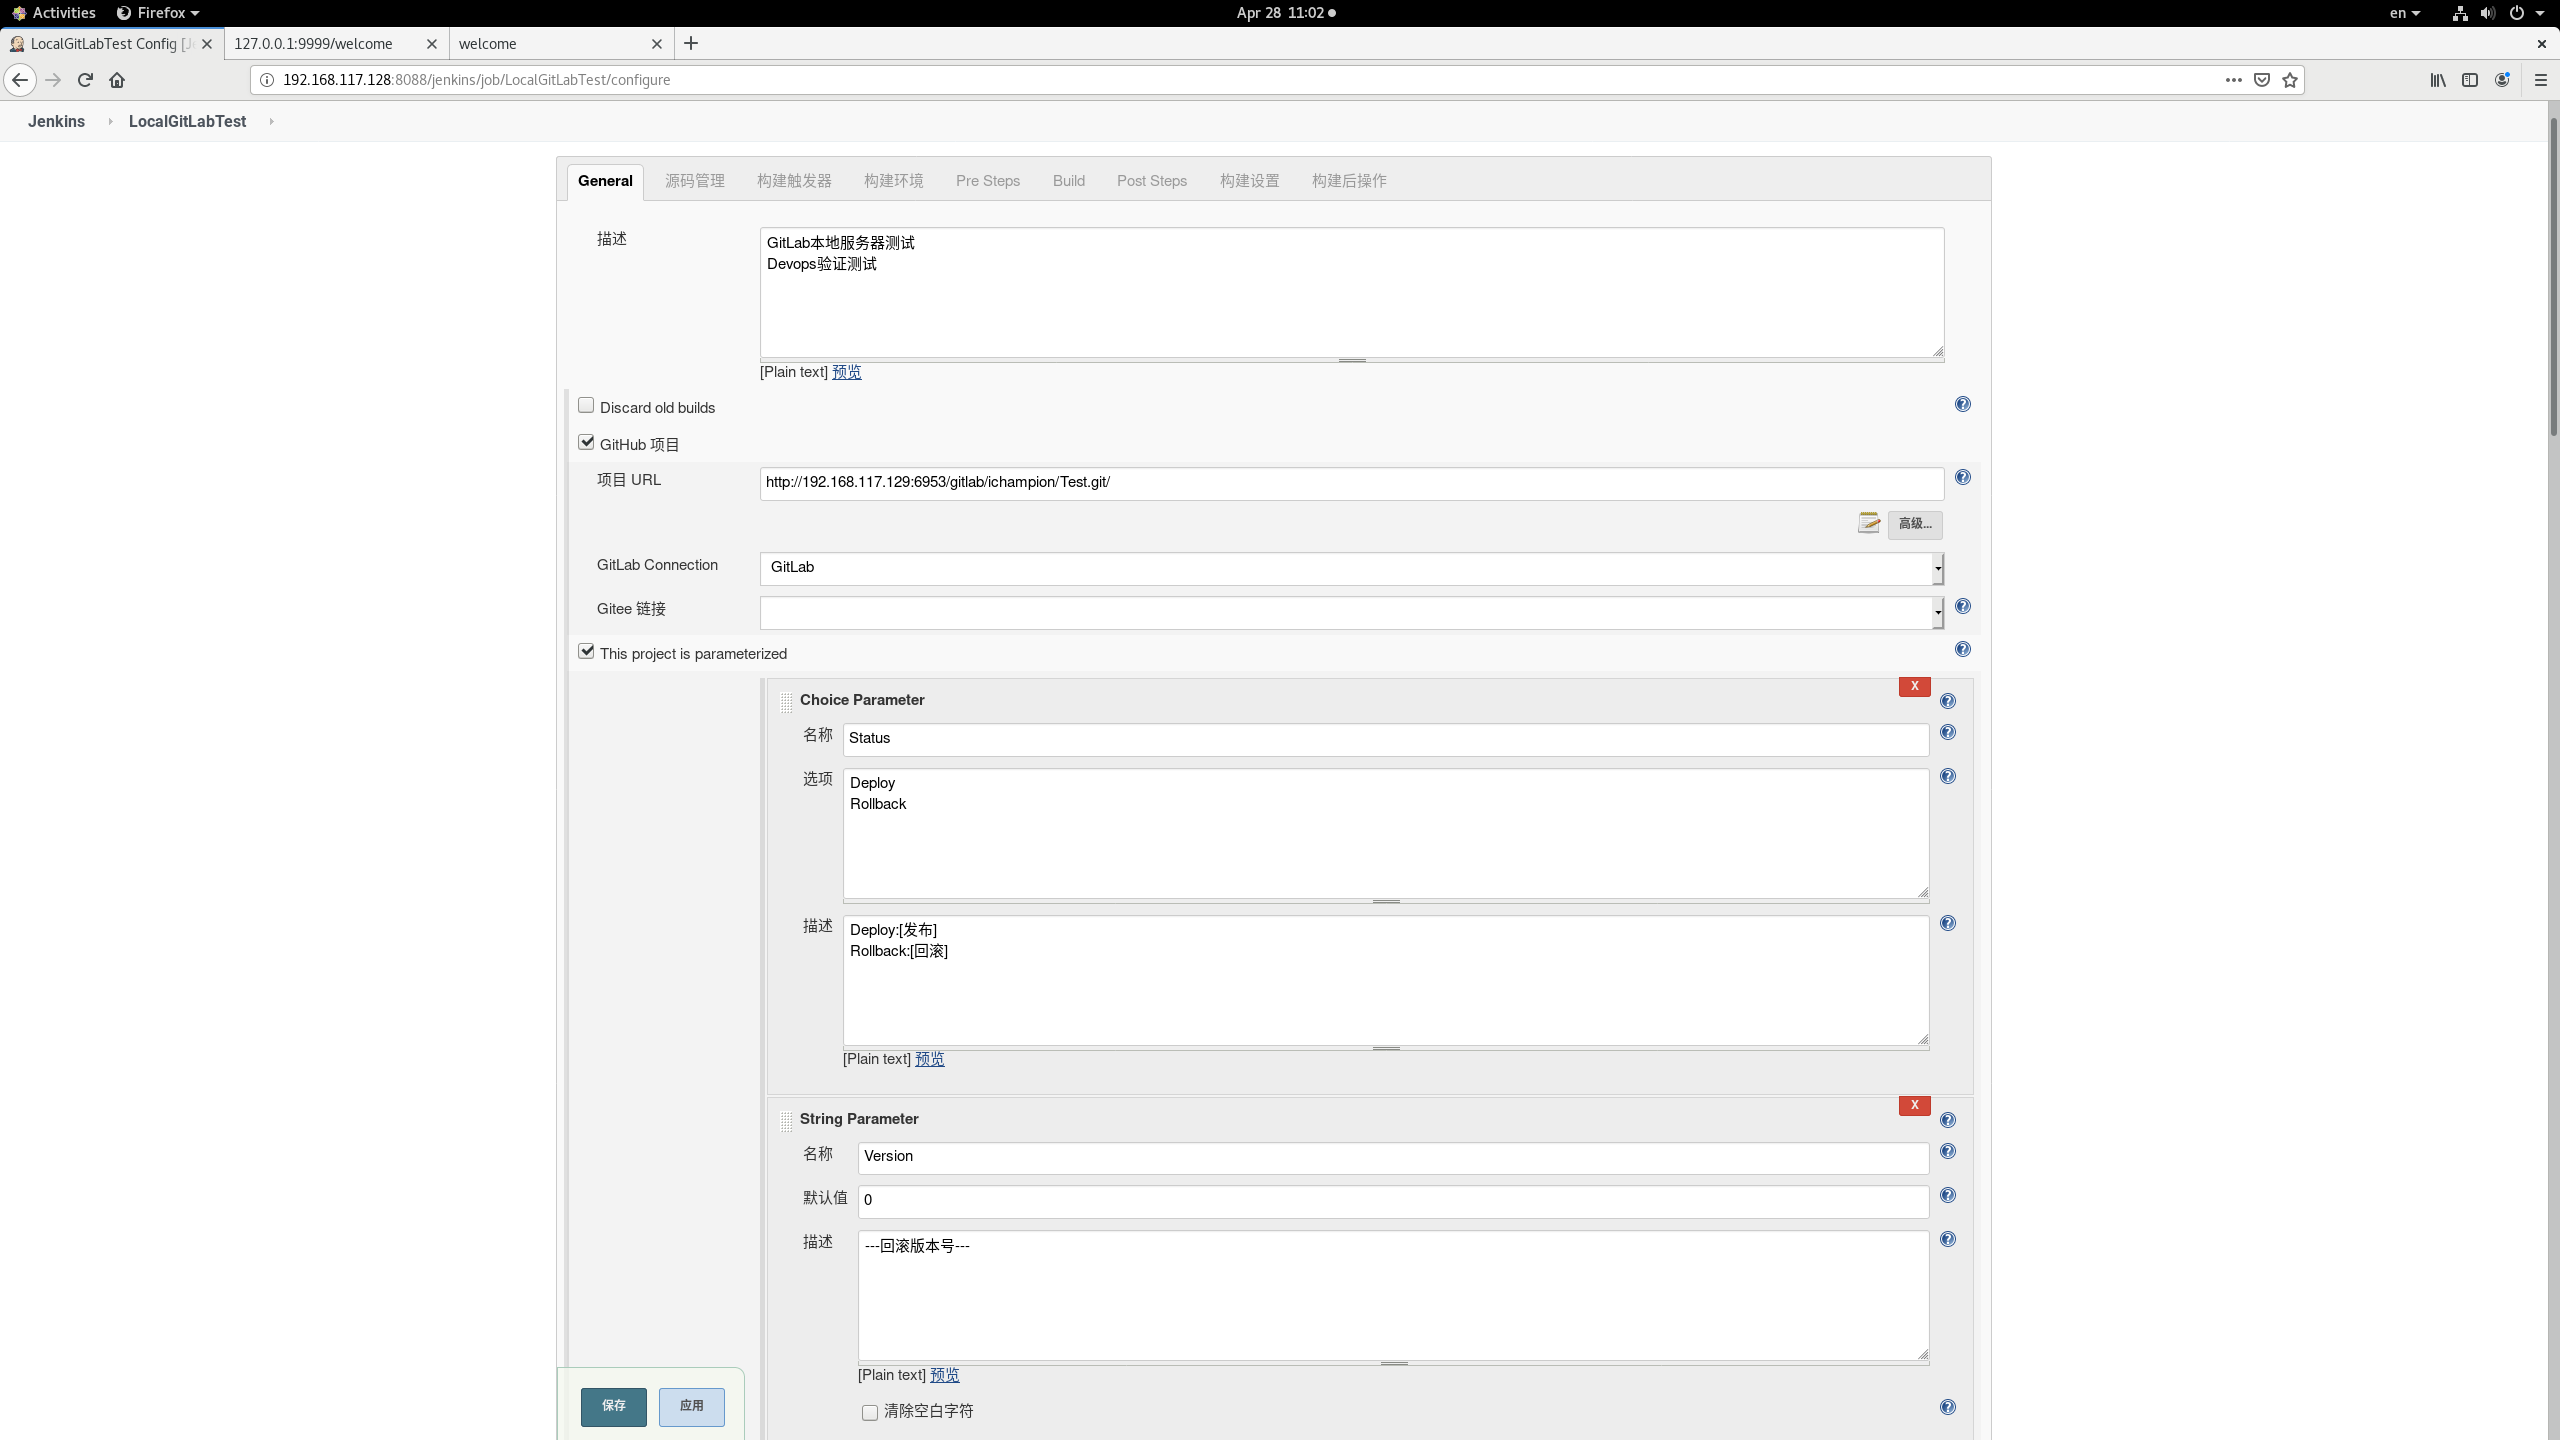Viewport: 2560px width, 1440px height.
Task: Check the 清除空白字符 checkbox
Action: pos(868,1412)
